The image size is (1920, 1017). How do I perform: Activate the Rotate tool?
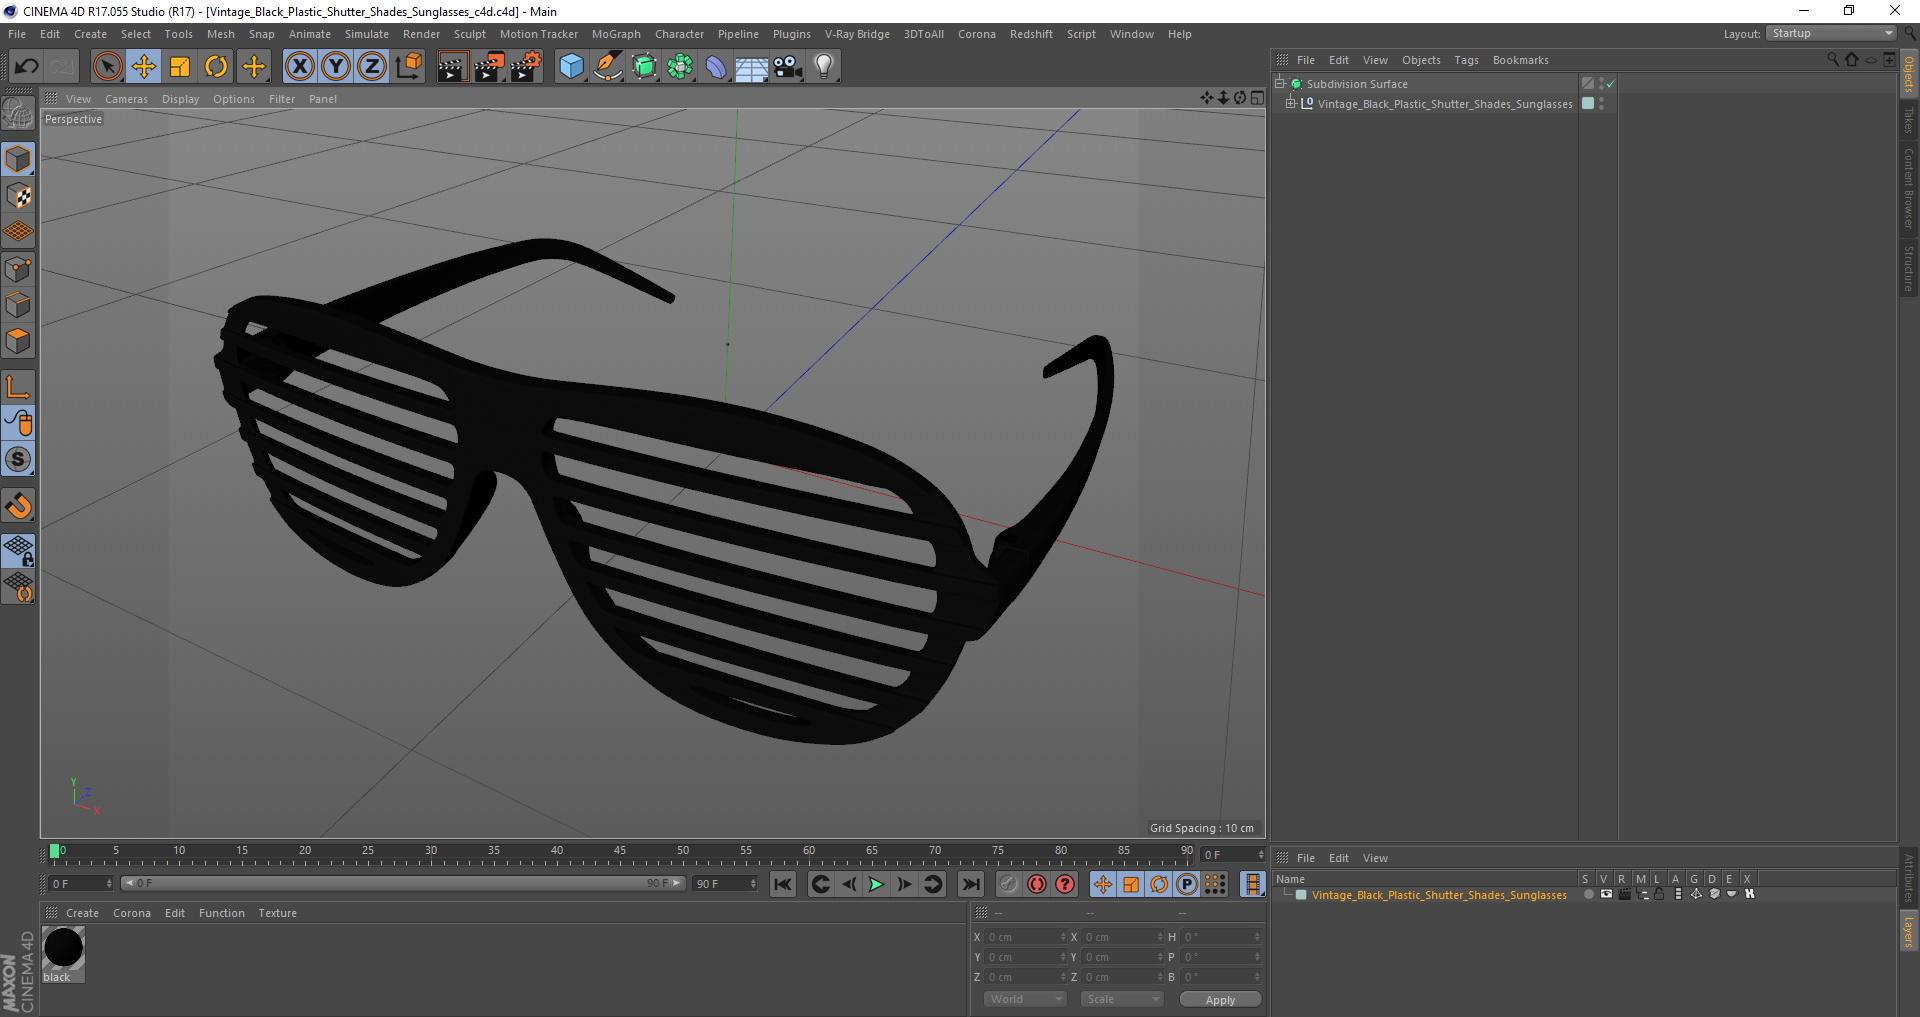[216, 66]
